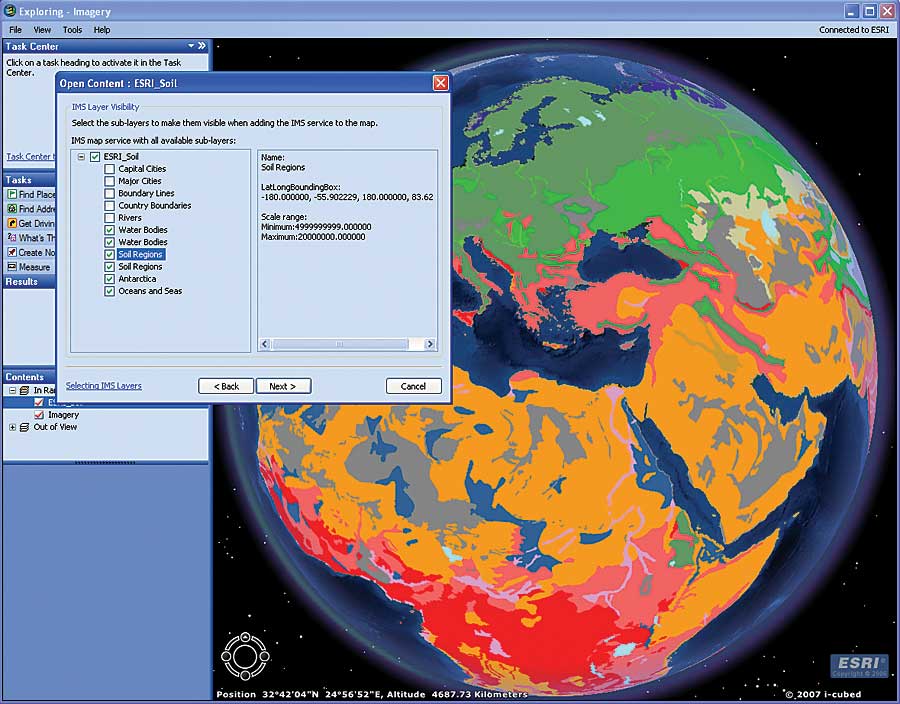This screenshot has height=704, width=900.
Task: Collapse the In Range group
Action: 12,390
